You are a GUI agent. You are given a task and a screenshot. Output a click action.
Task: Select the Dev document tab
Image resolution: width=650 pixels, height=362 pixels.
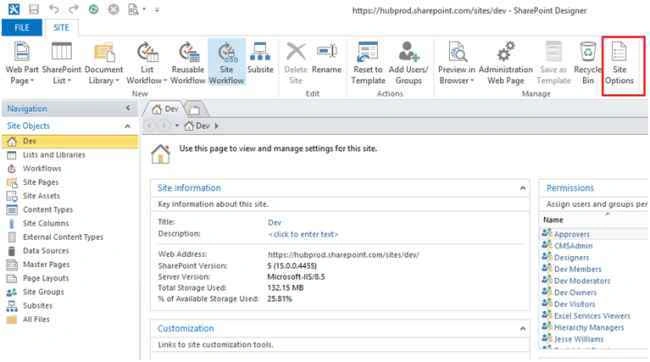click(165, 109)
